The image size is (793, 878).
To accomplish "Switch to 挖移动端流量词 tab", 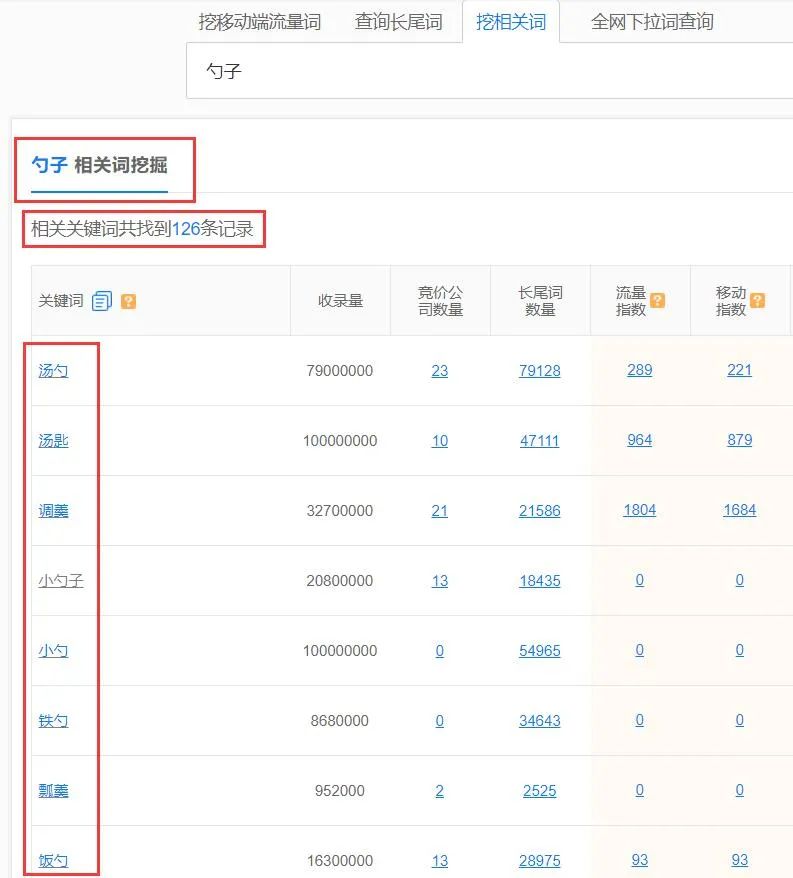I will coord(259,22).
